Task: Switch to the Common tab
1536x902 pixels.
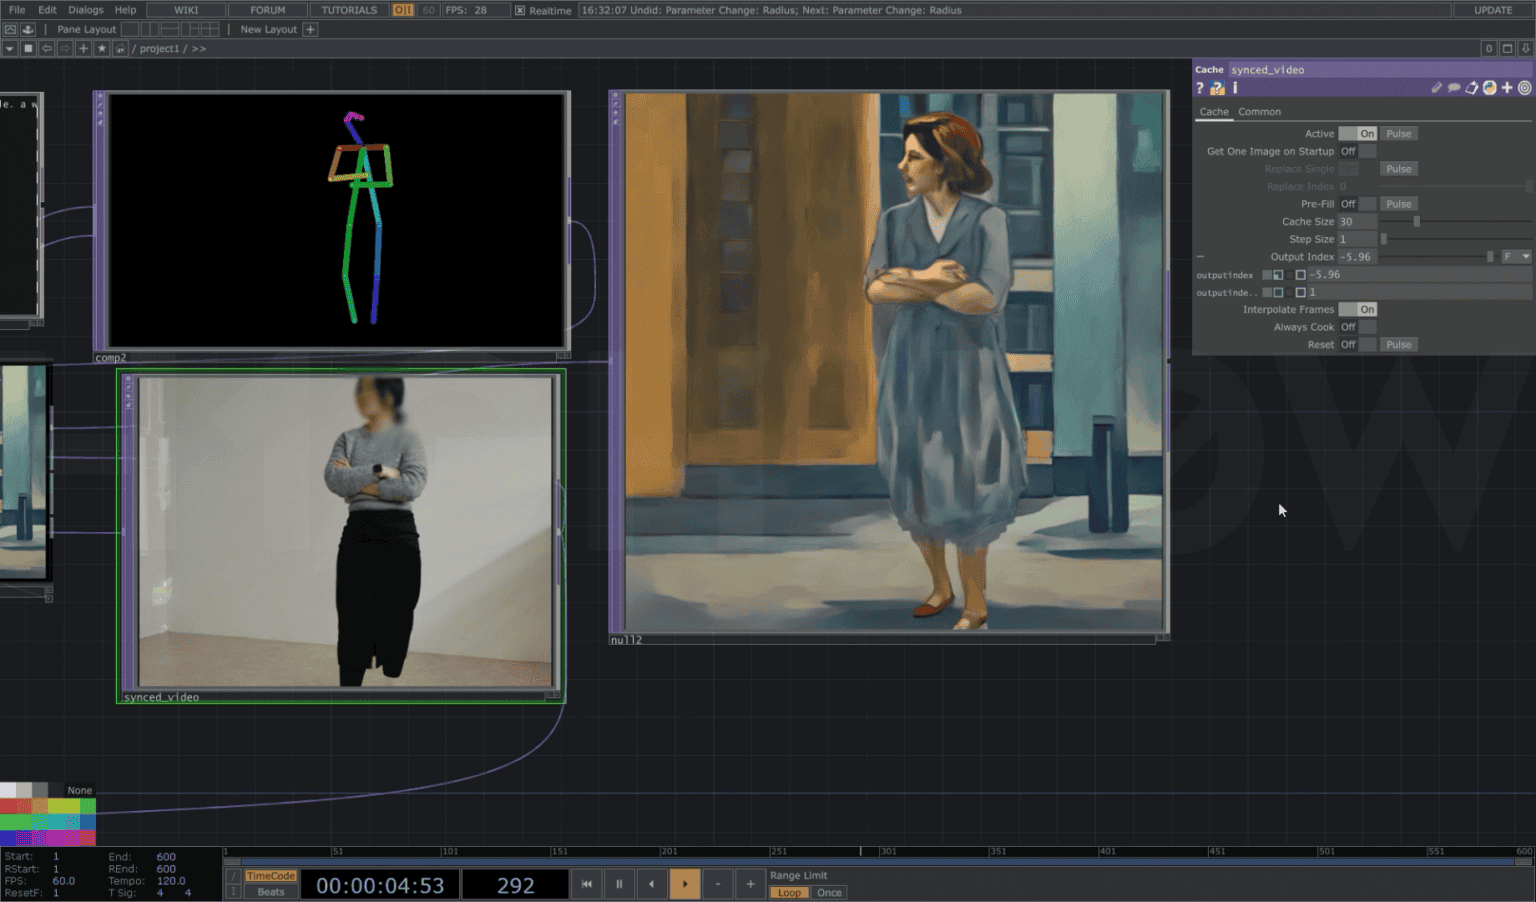Action: pyautogui.click(x=1259, y=112)
